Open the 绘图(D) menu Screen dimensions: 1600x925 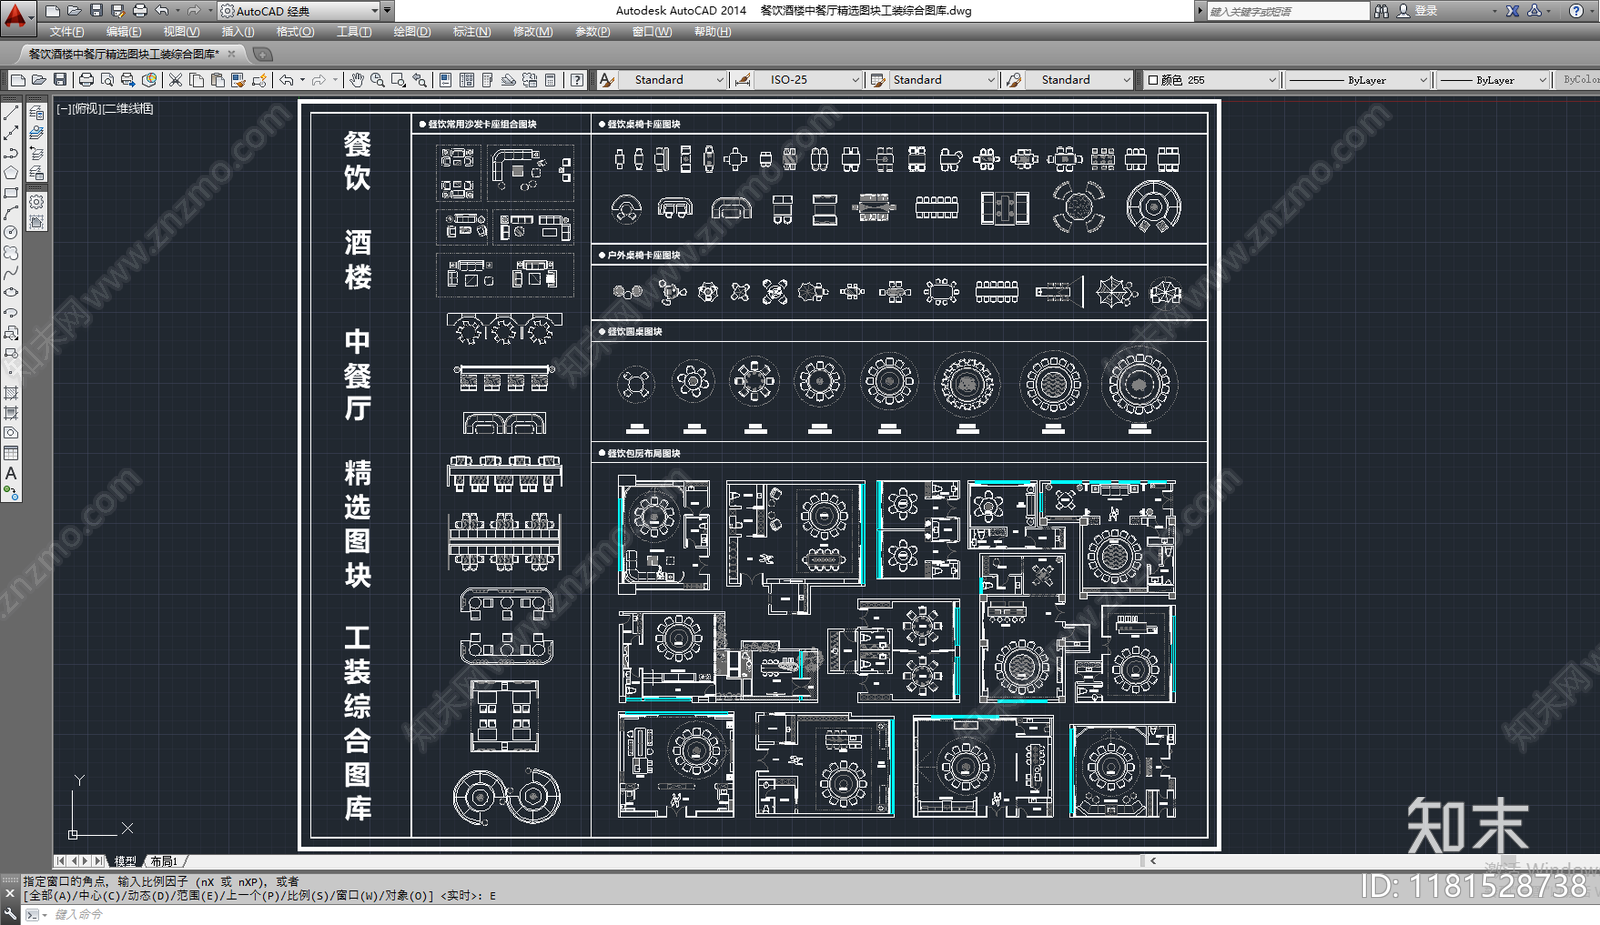tap(412, 32)
